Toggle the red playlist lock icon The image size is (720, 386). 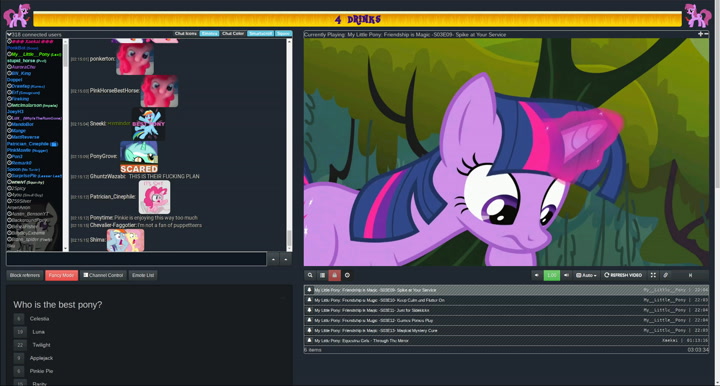pos(334,275)
